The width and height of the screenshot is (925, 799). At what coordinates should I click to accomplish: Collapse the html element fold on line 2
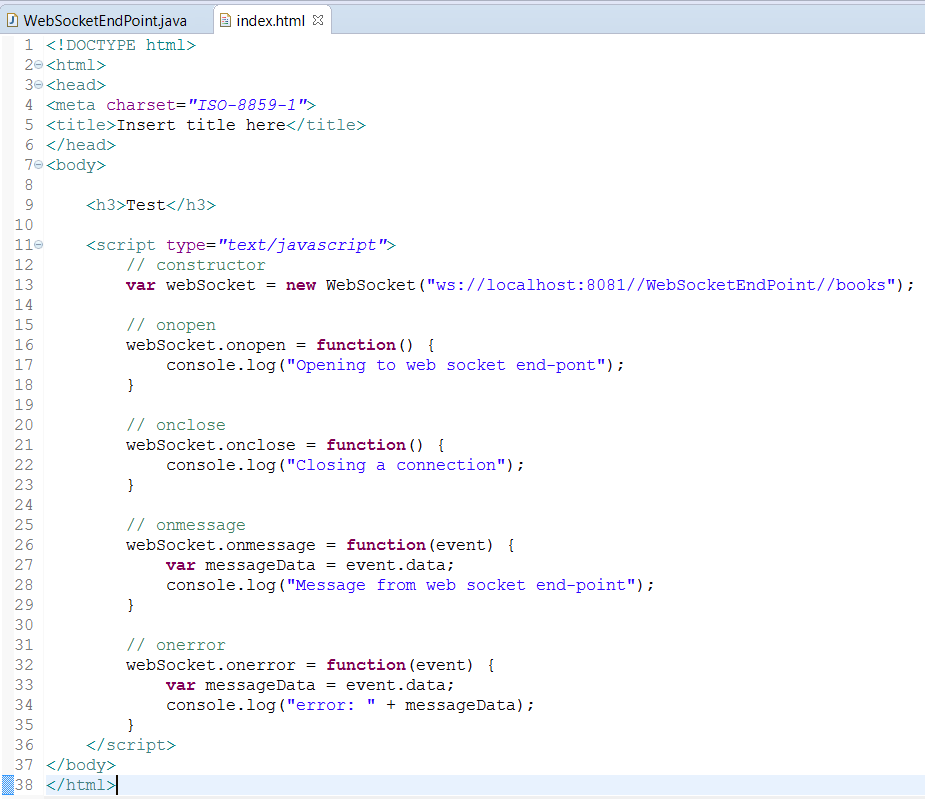tap(37, 65)
